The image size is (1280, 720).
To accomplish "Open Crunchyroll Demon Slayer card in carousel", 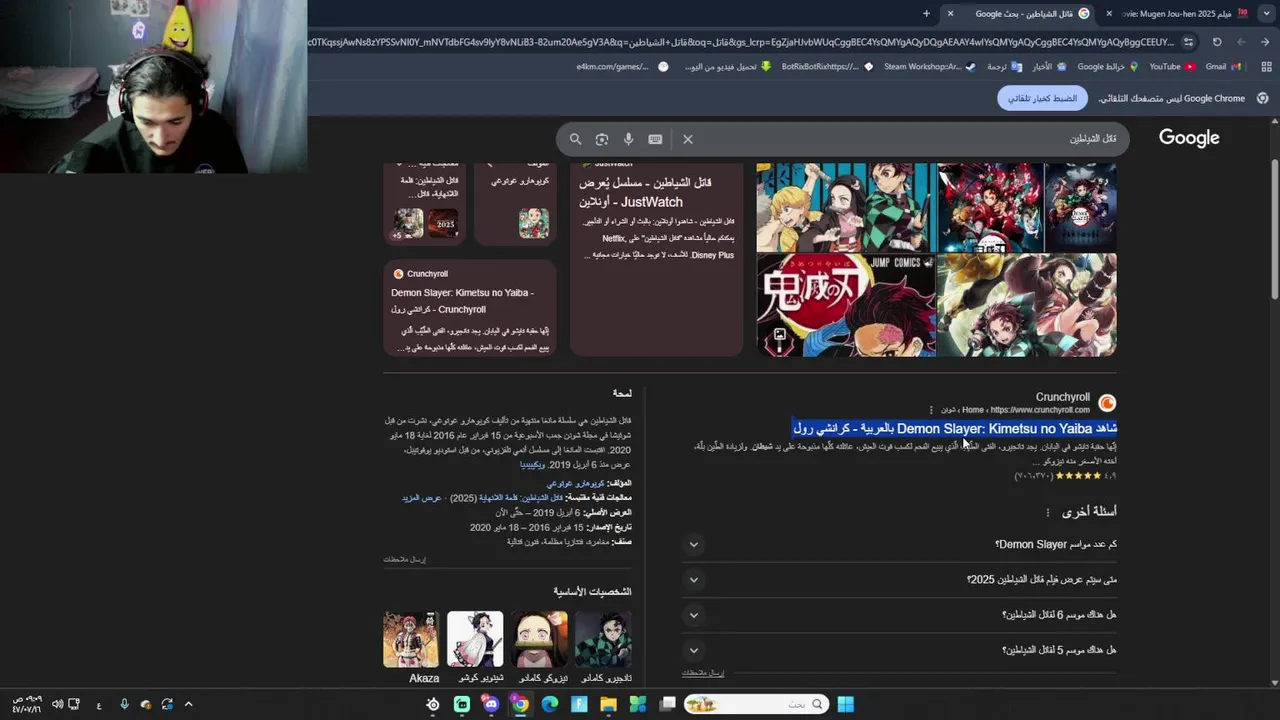I will point(470,308).
